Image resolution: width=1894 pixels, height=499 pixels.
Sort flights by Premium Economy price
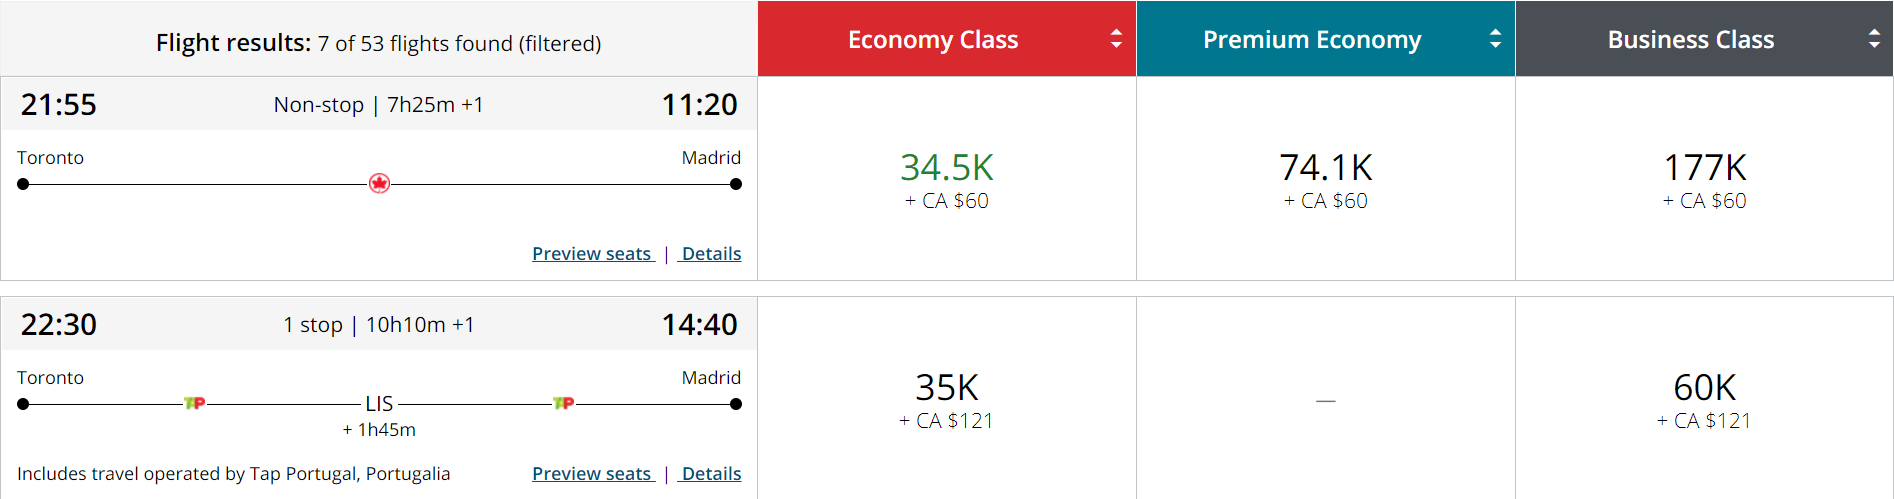pyautogui.click(x=1495, y=39)
